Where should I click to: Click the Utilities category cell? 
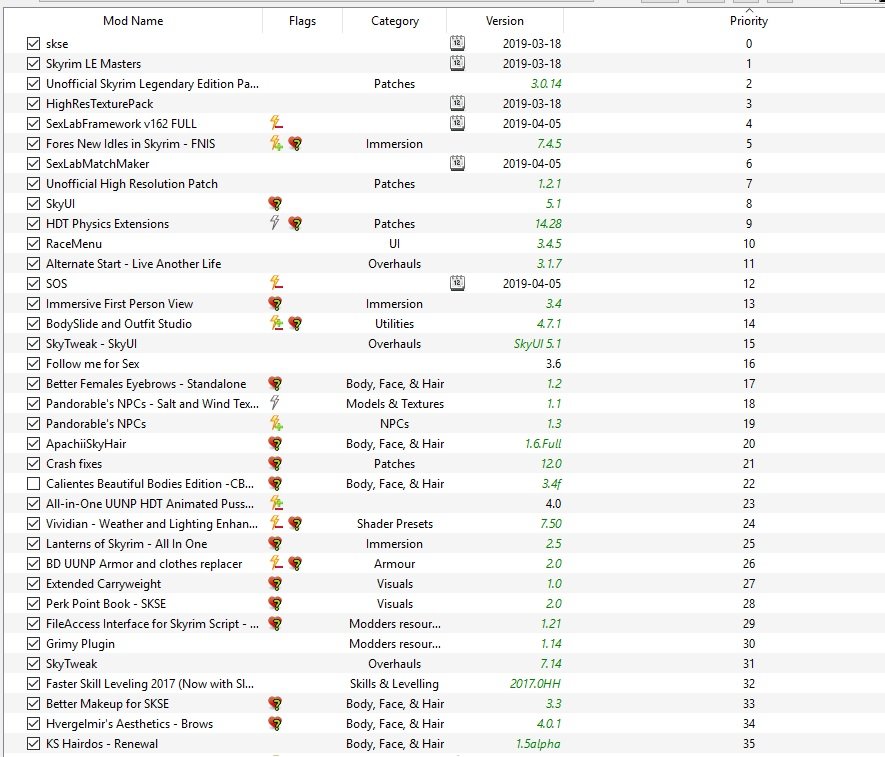tap(395, 323)
